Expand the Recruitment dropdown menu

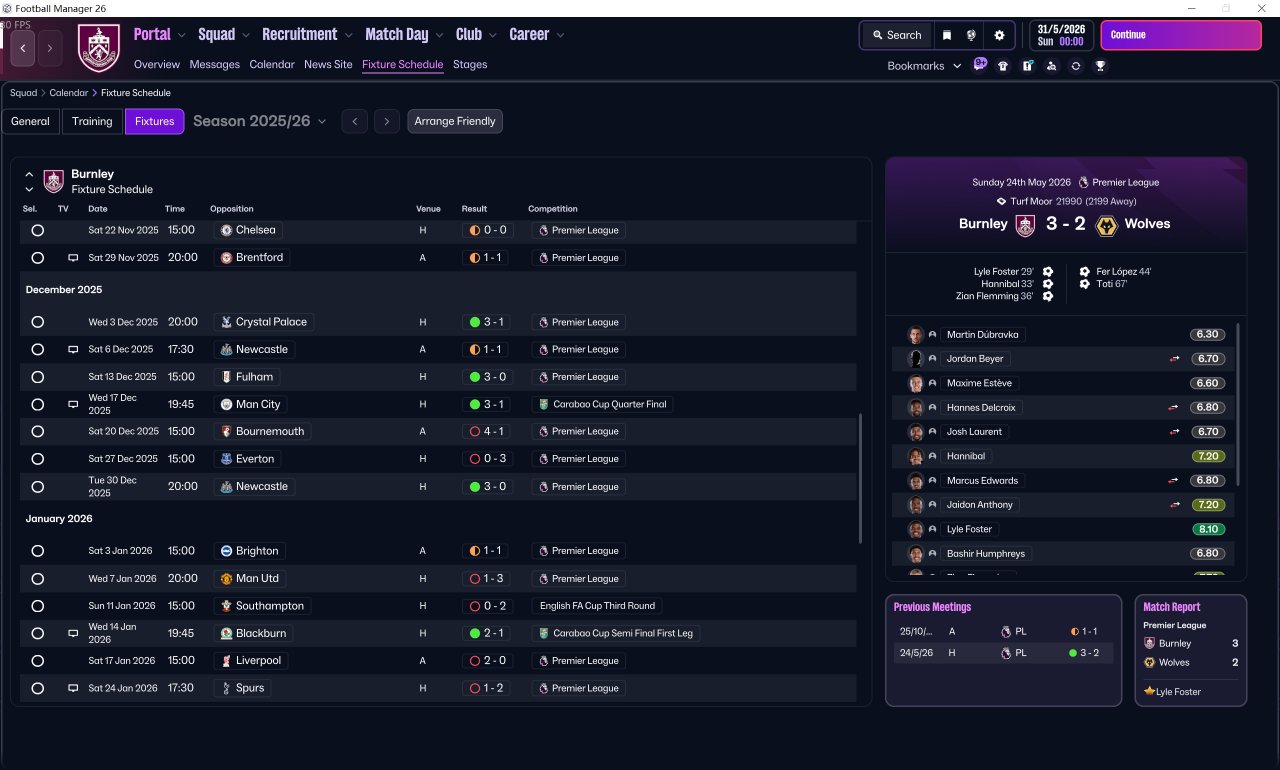308,34
